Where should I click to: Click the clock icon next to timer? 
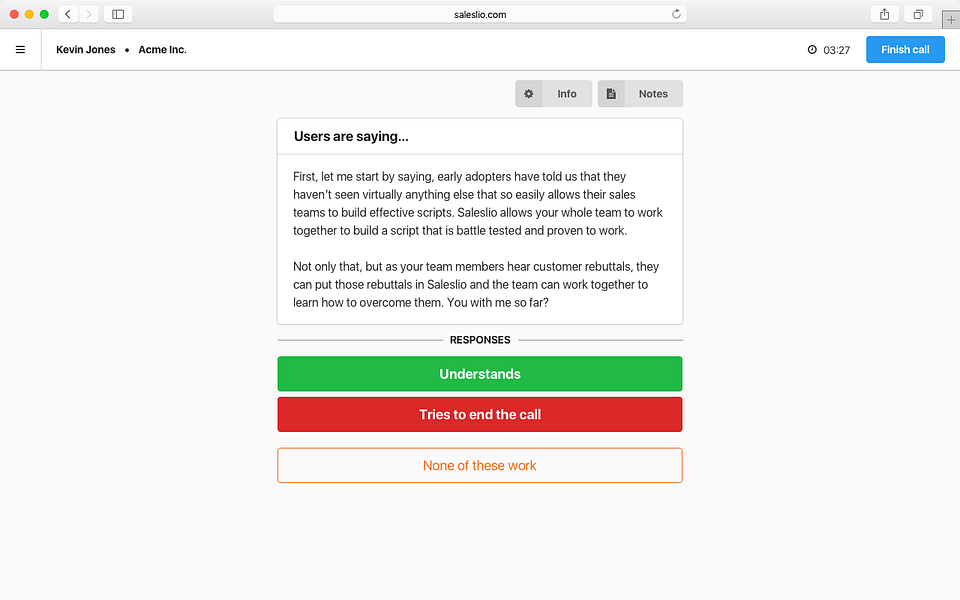[812, 50]
